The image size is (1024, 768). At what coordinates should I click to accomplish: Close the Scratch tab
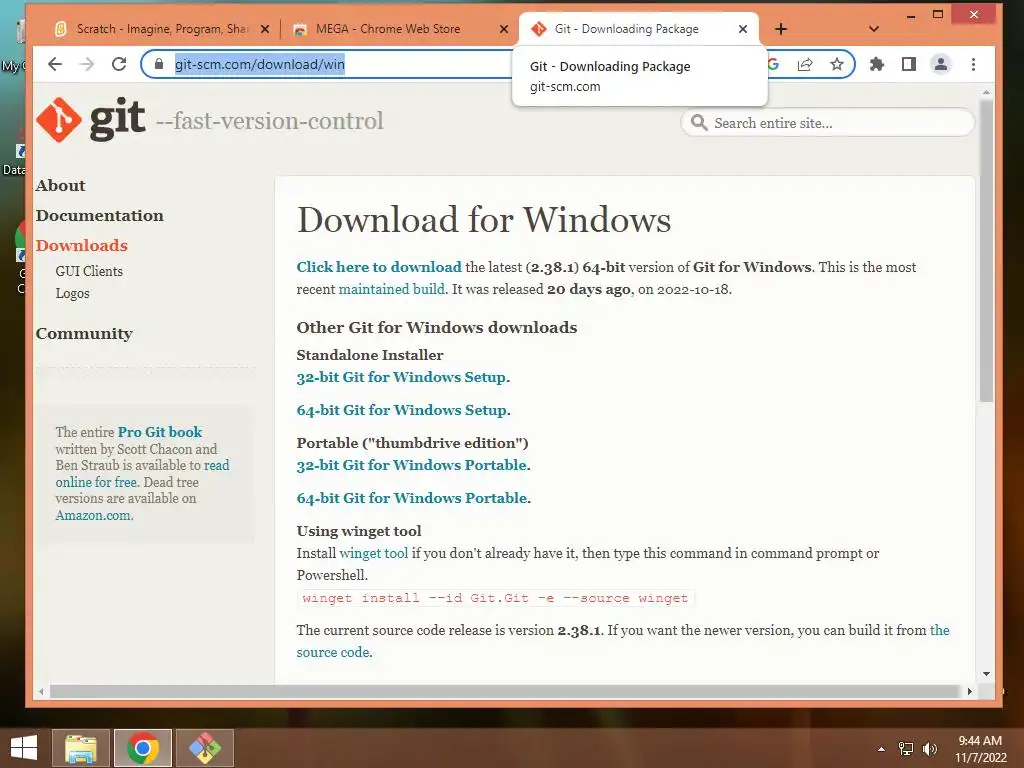tap(264, 29)
